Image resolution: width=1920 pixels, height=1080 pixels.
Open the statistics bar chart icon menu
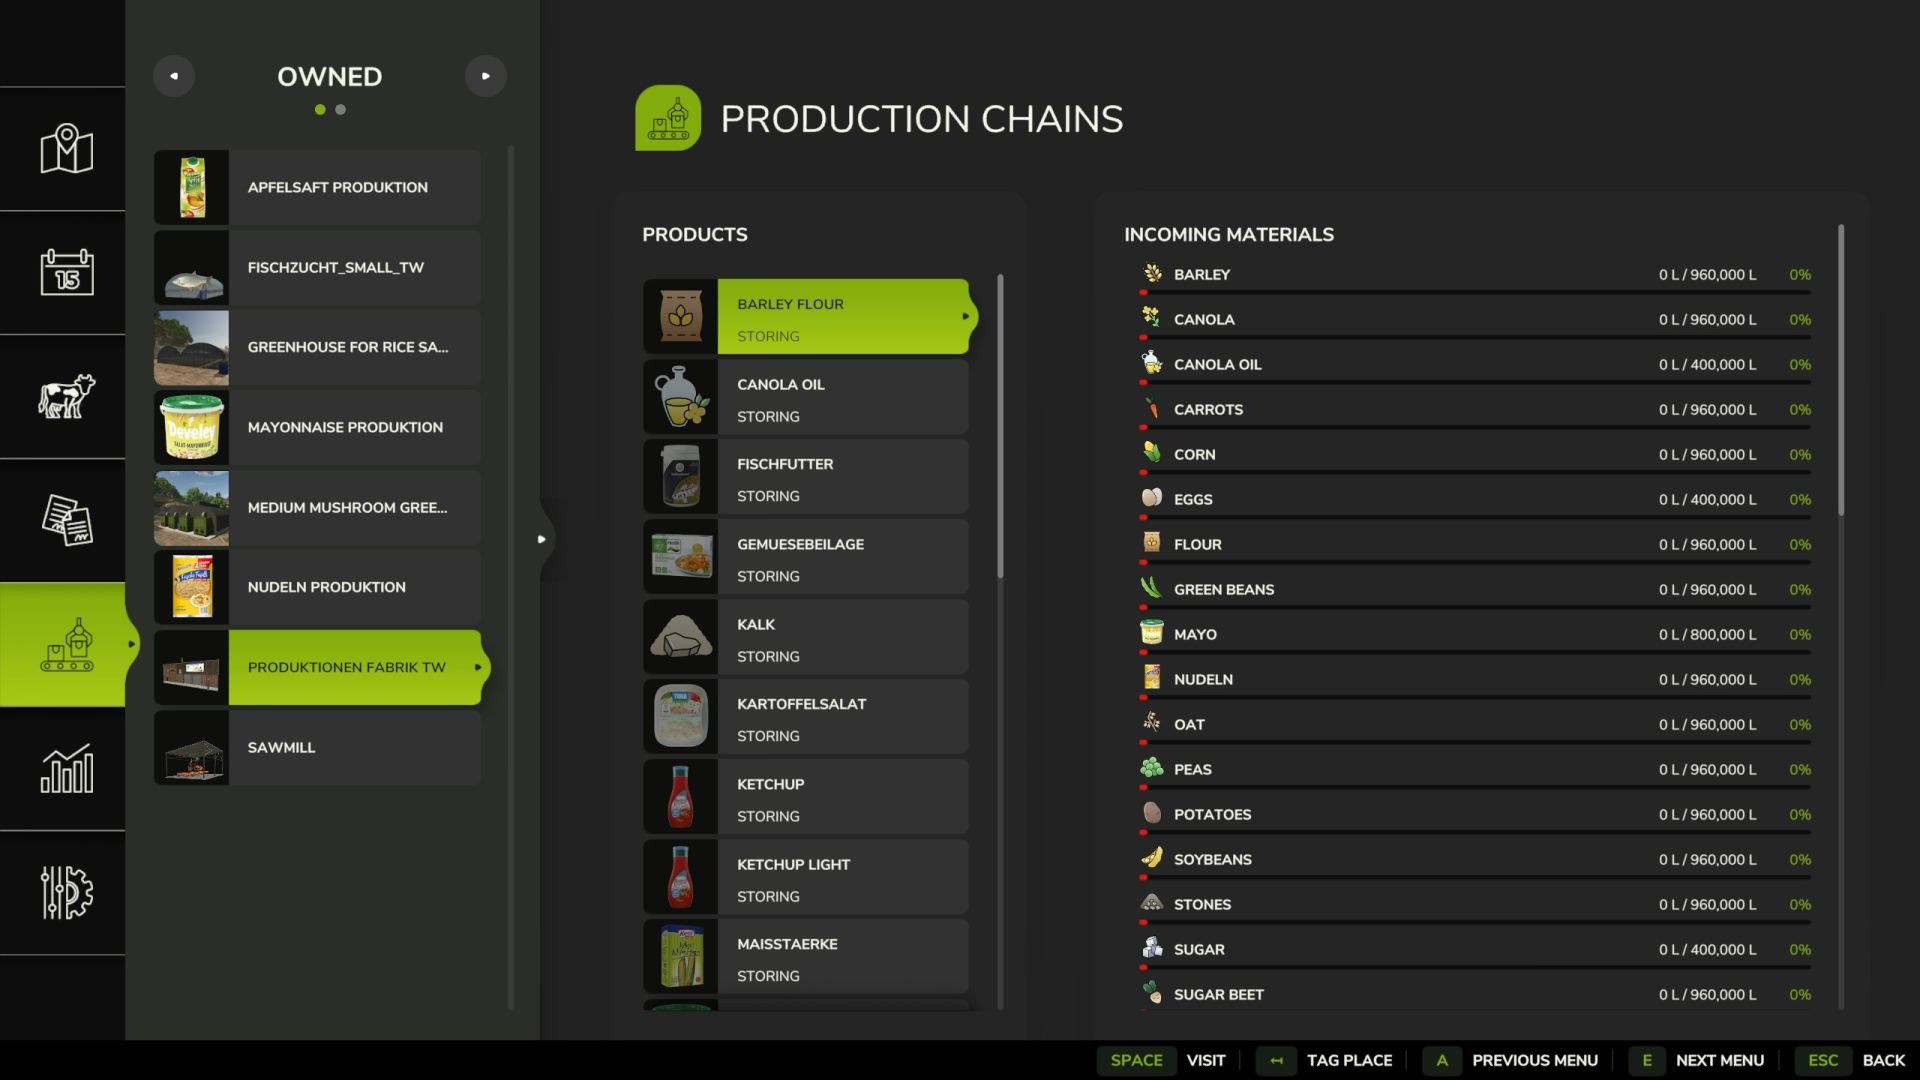(x=66, y=768)
